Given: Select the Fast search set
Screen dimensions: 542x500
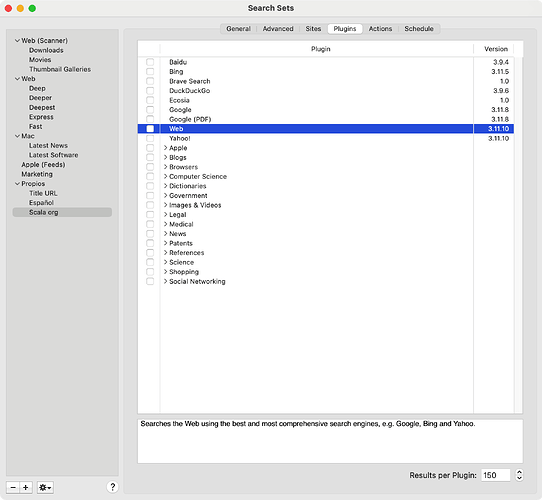Looking at the screenshot, I should 35,127.
